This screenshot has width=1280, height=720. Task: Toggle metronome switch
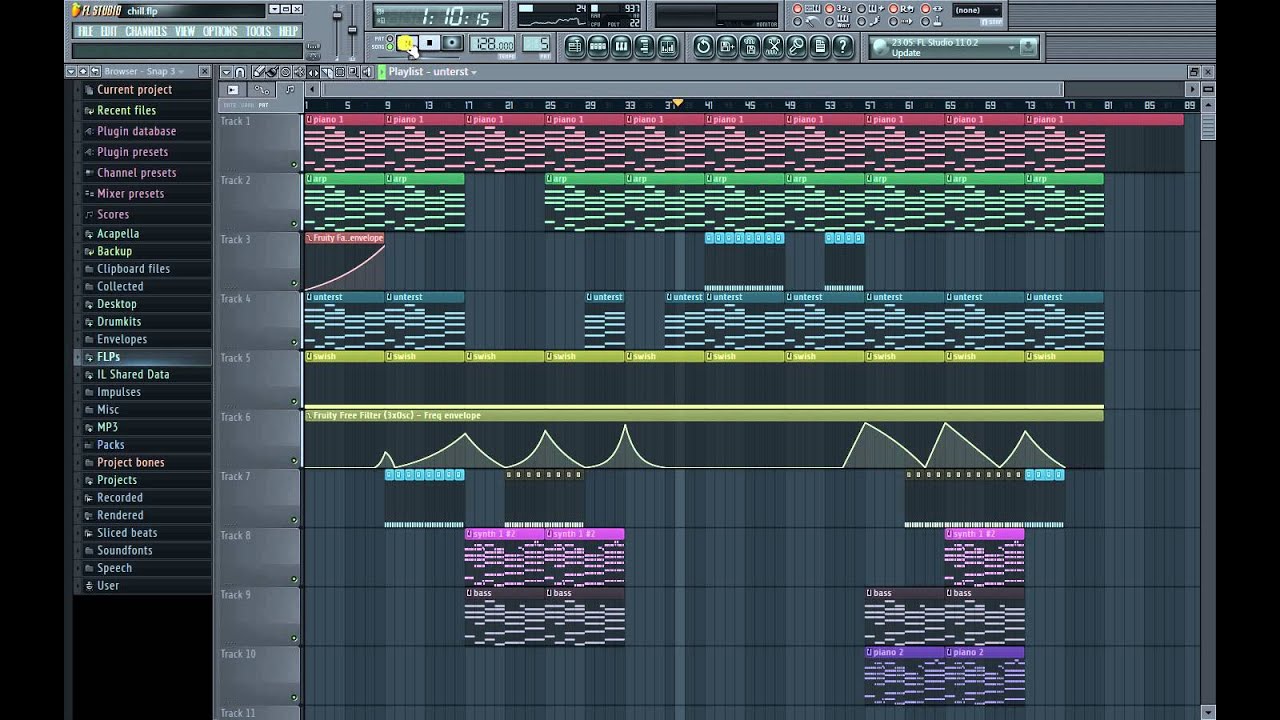pyautogui.click(x=797, y=22)
